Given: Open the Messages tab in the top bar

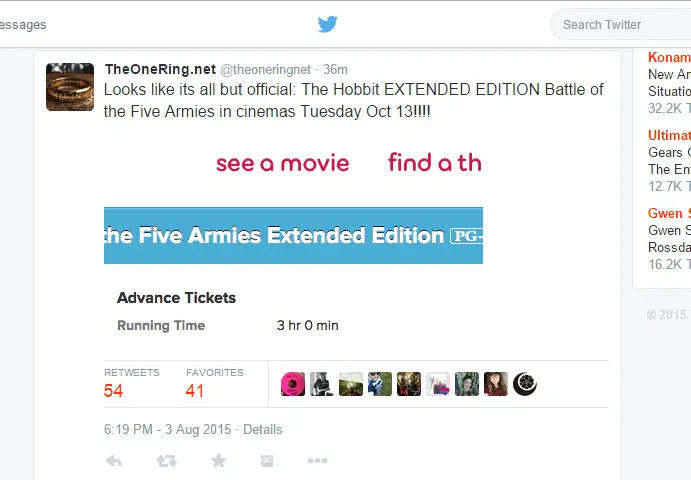Looking at the screenshot, I should [23, 25].
